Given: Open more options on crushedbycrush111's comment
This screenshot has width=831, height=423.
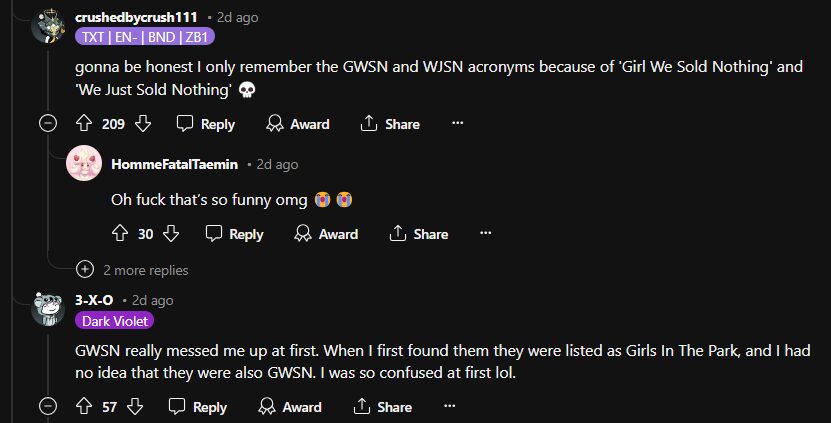Looking at the screenshot, I should click(x=457, y=124).
